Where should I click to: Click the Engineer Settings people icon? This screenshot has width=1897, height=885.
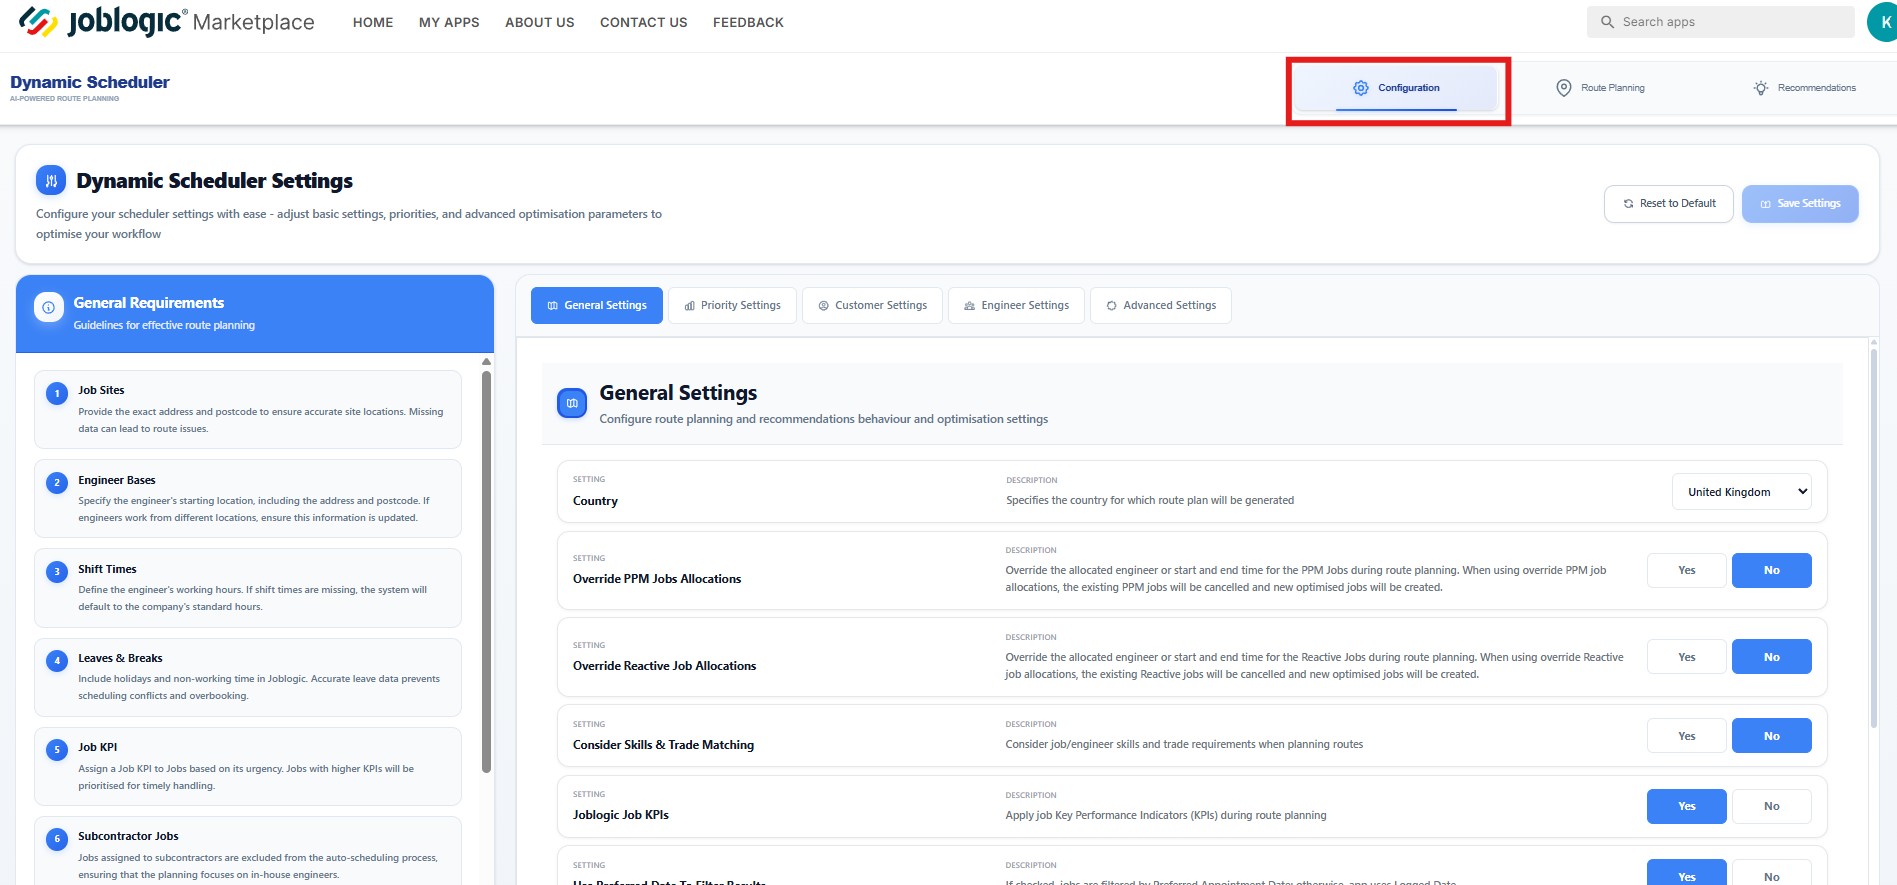[x=969, y=306]
